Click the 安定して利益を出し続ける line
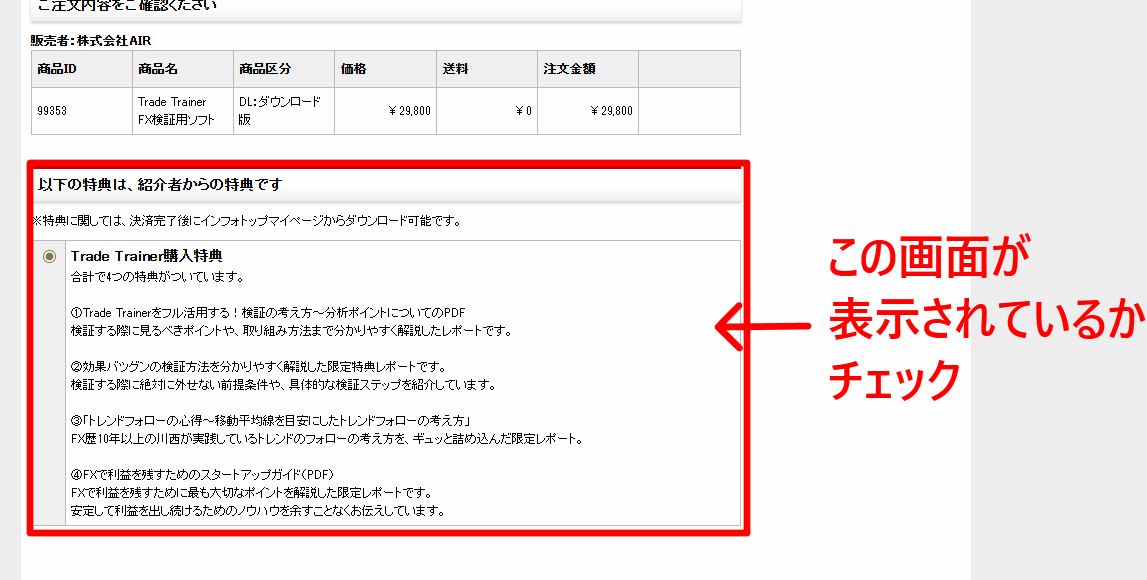 pos(258,511)
